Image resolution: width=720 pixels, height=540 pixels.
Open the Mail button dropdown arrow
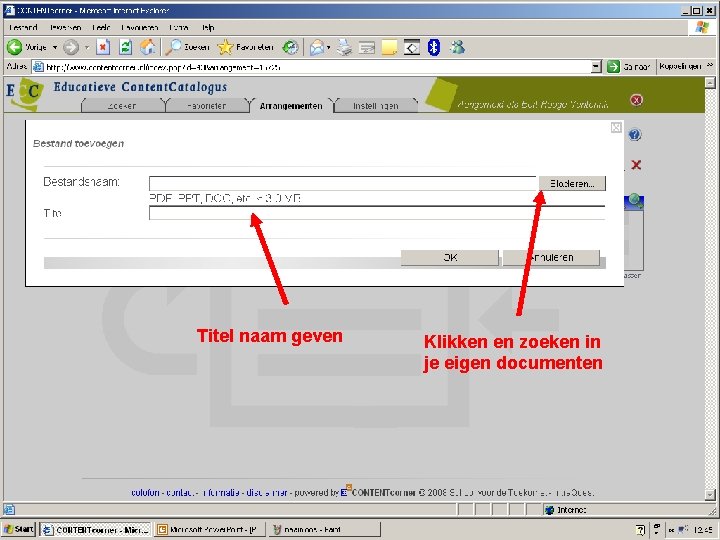click(x=328, y=48)
